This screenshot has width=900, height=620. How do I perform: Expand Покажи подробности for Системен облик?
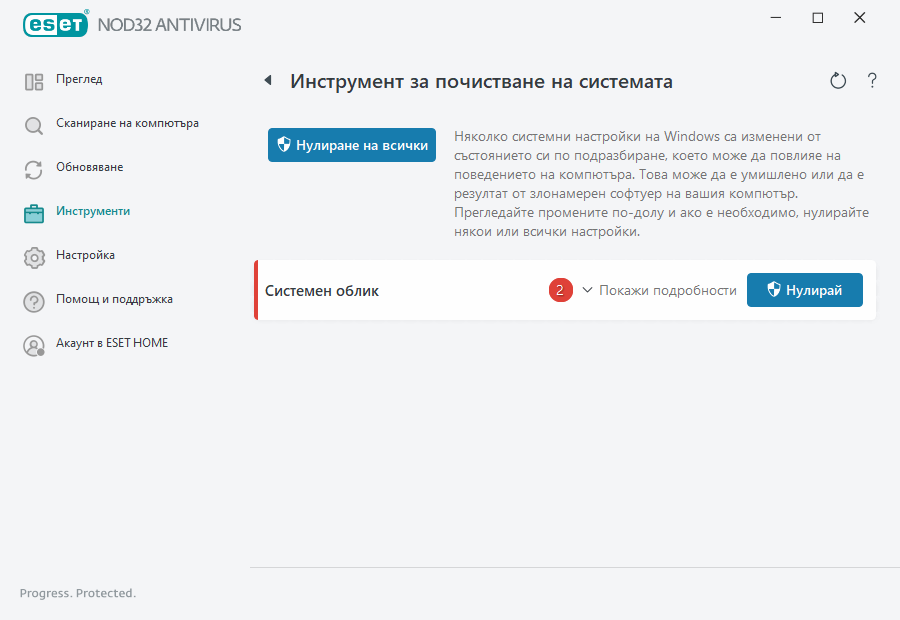click(667, 290)
